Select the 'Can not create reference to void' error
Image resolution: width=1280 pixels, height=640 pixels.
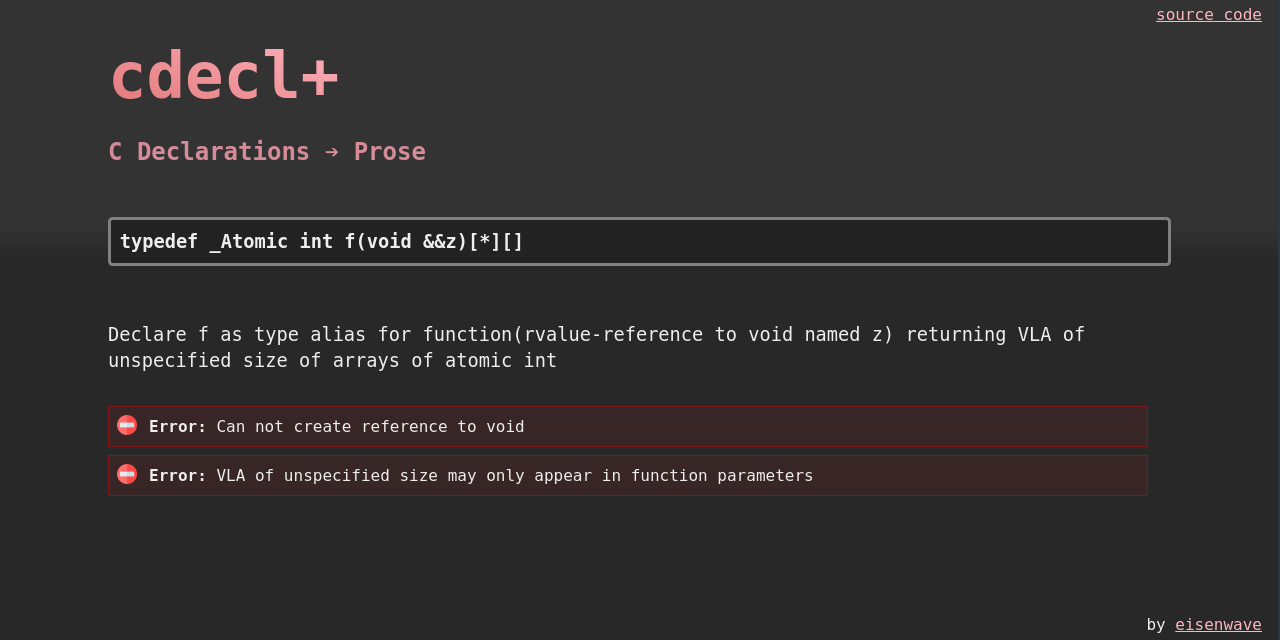(370, 427)
